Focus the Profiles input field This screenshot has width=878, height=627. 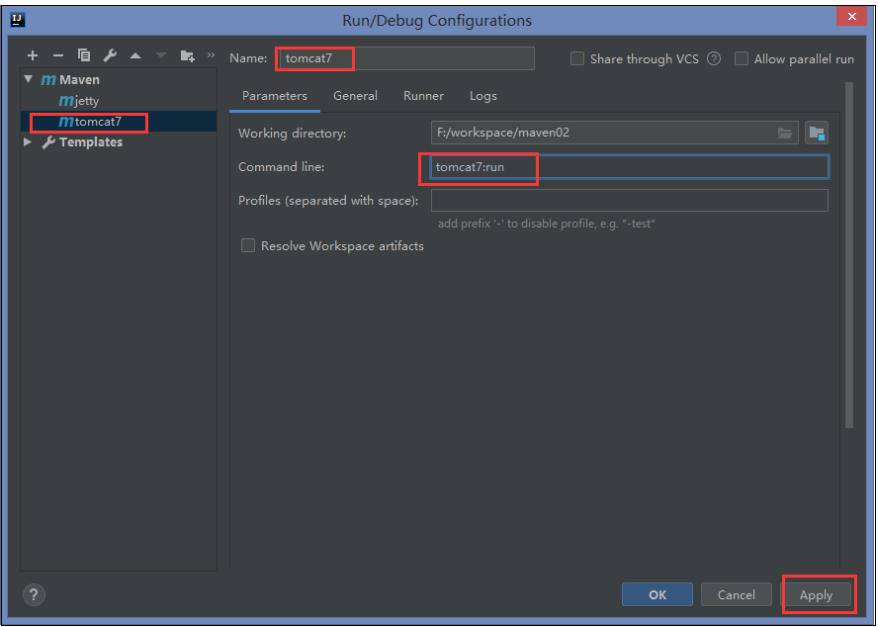tap(629, 200)
